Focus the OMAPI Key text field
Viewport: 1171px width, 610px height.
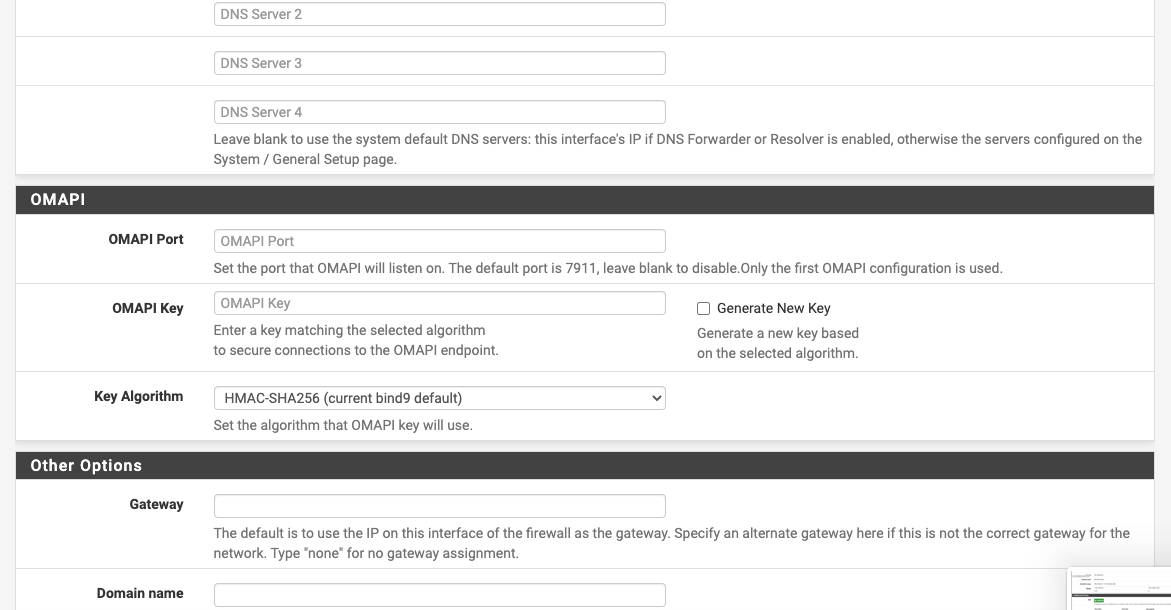[x=439, y=303]
